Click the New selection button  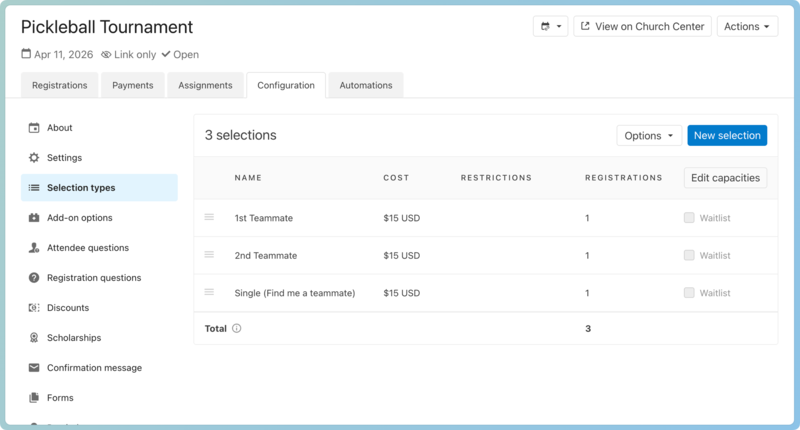726,136
